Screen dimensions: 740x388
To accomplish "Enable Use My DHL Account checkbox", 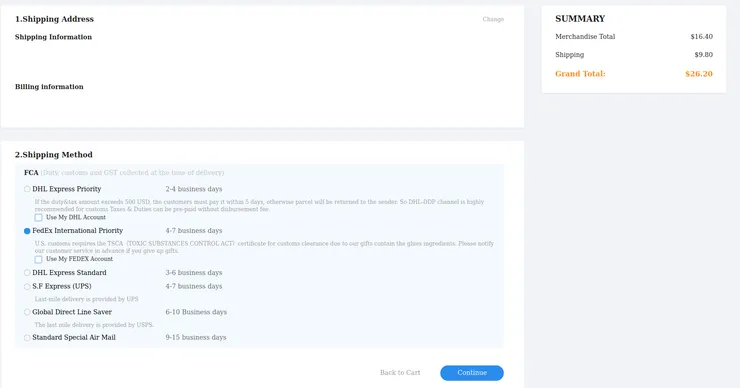I will pyautogui.click(x=38, y=218).
